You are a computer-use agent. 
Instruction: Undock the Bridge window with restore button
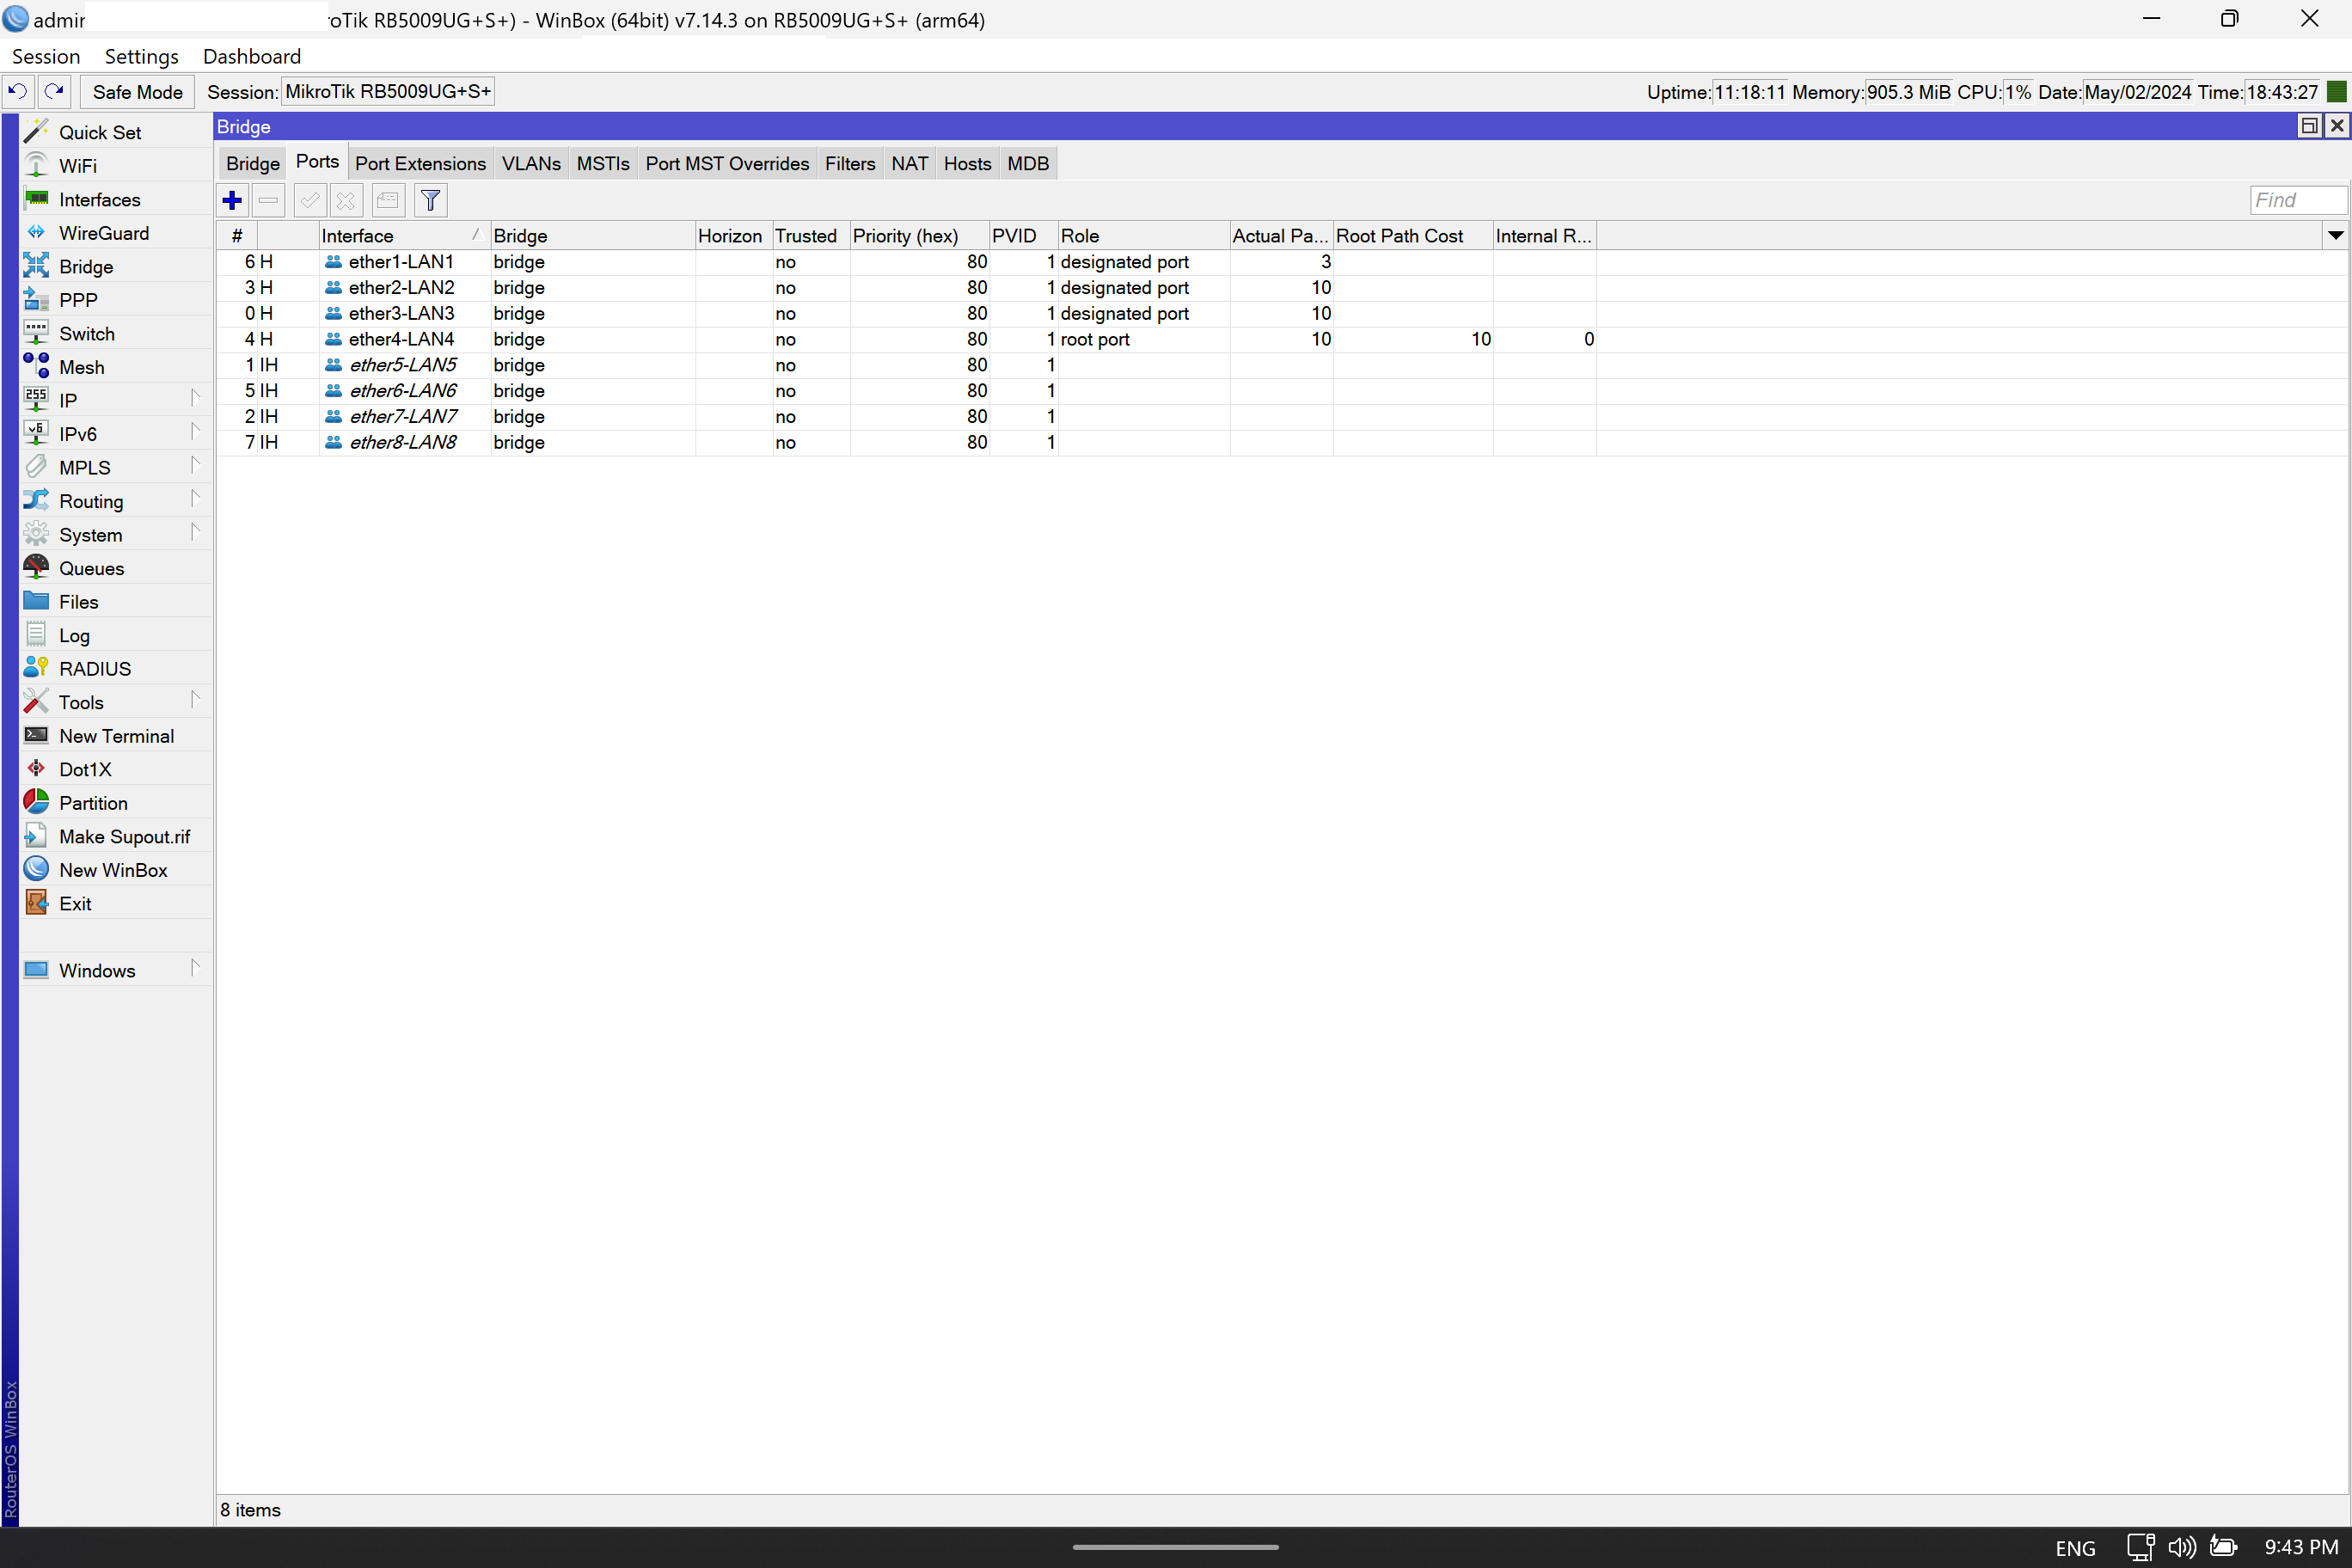click(2309, 126)
